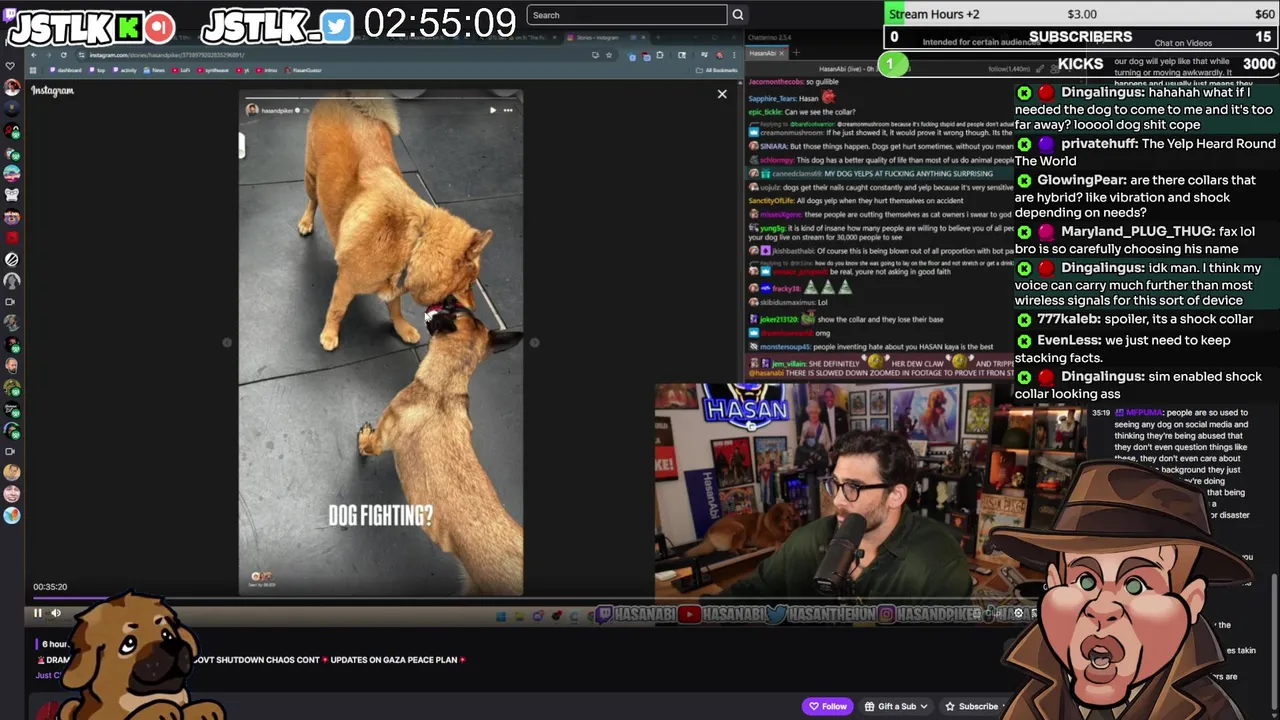1280x720 pixels.
Task: Click the YouTube icon beside HASANABI
Action: (689, 615)
